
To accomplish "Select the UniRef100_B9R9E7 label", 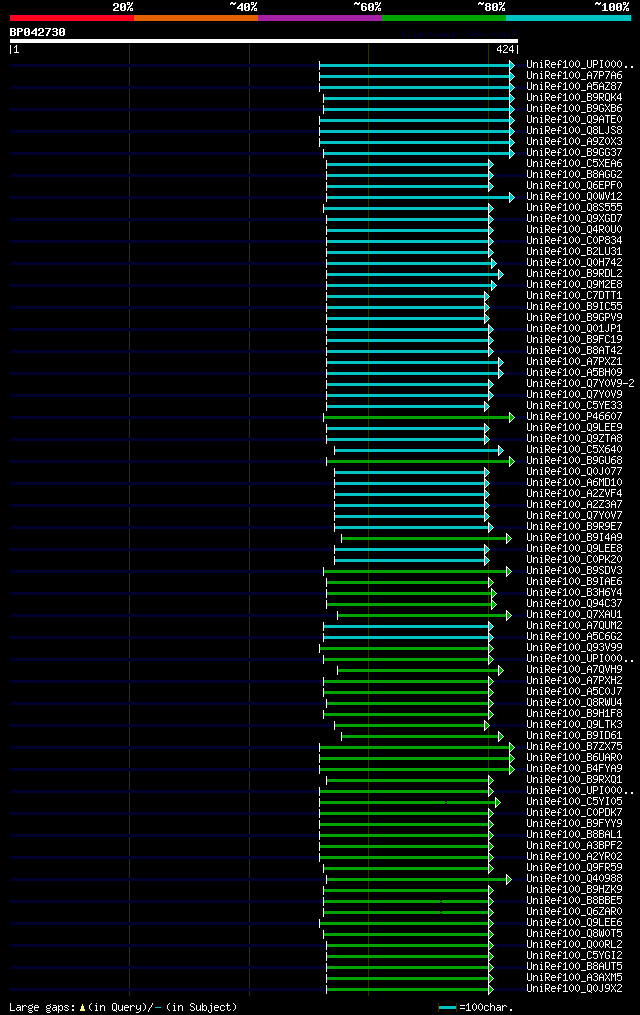I will point(574,527).
